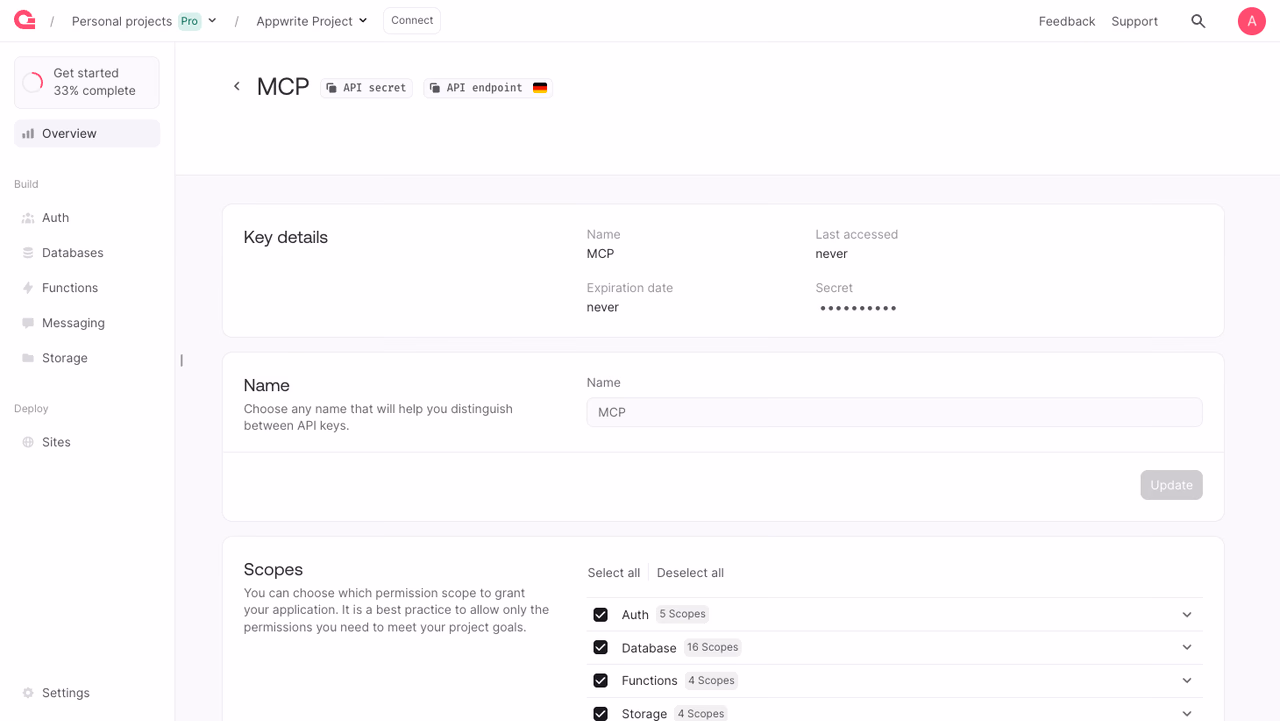Screen dimensions: 1280x721
Task: Toggle the sidebar collapse handle
Action: [181, 360]
